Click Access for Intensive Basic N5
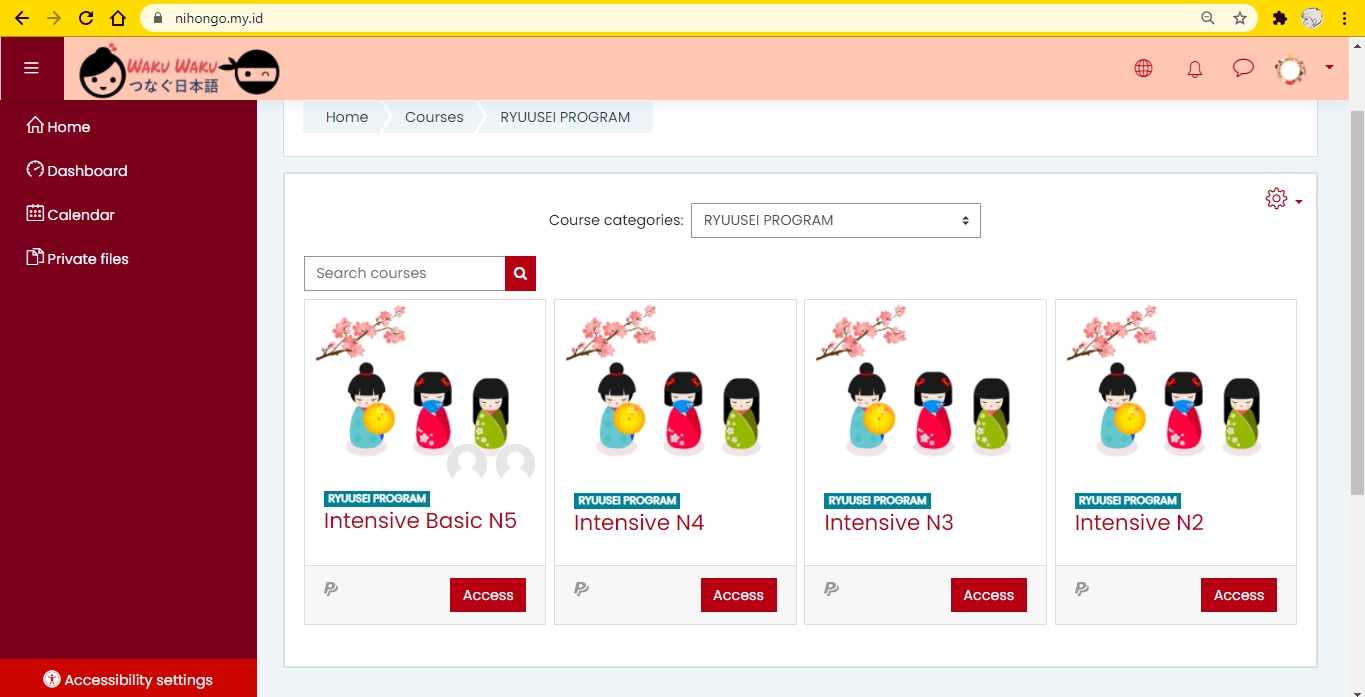The width and height of the screenshot is (1365, 697). point(488,595)
